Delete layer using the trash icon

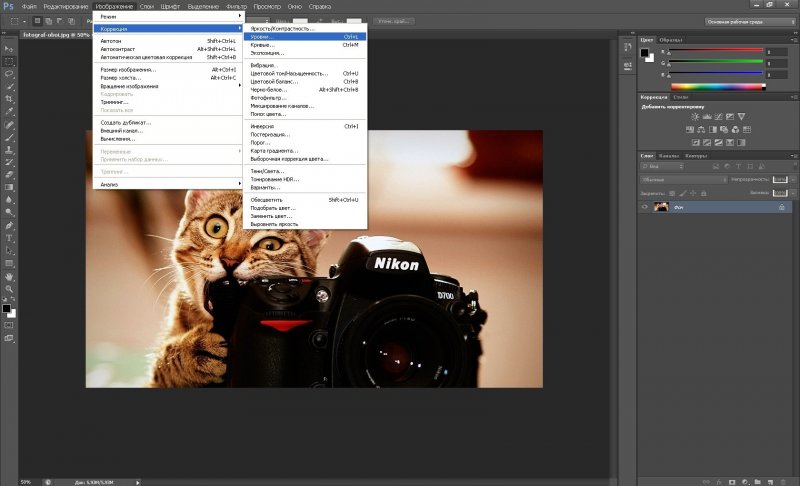783,481
